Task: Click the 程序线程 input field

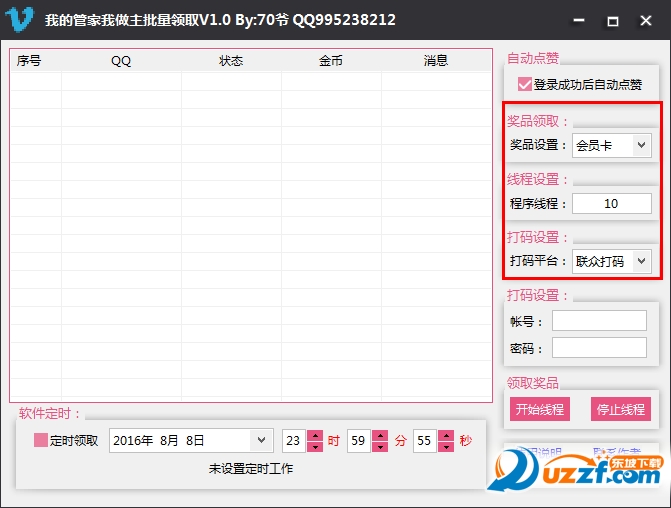Action: [x=612, y=203]
